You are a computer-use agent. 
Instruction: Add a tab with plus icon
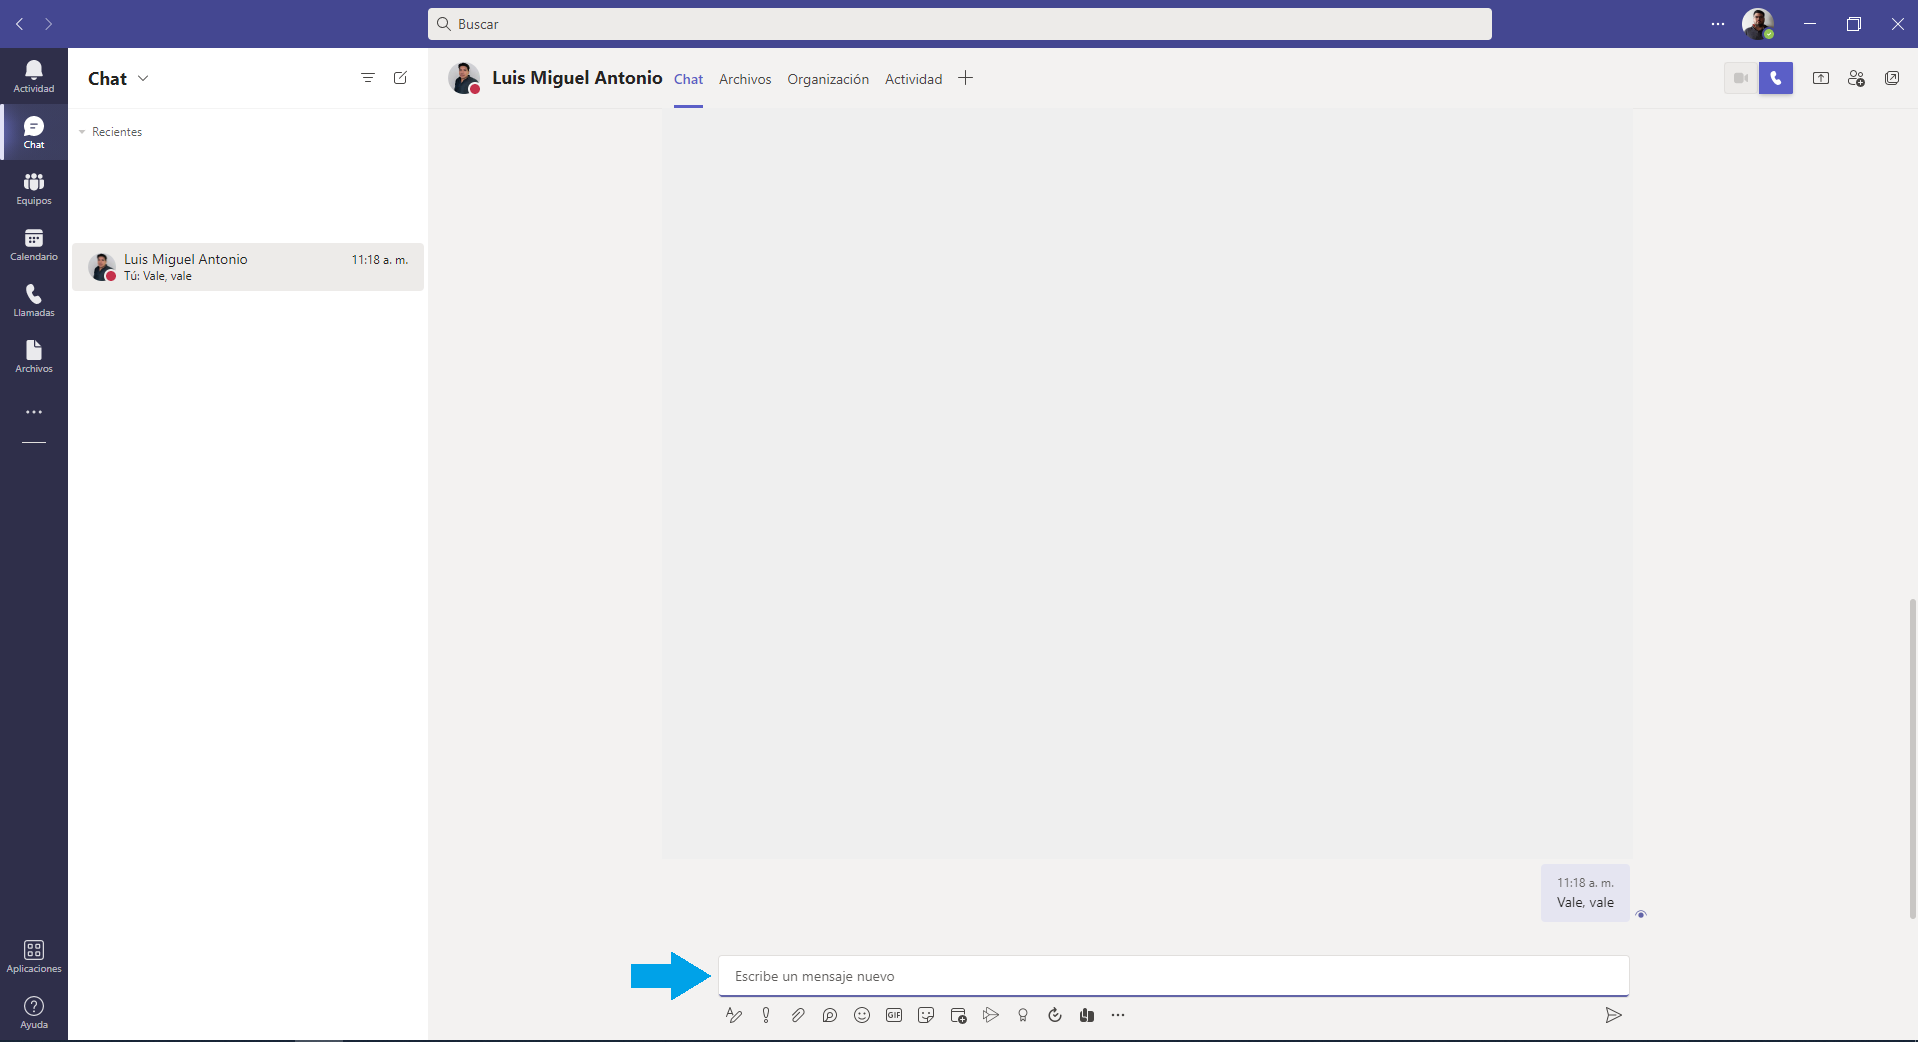(x=965, y=78)
